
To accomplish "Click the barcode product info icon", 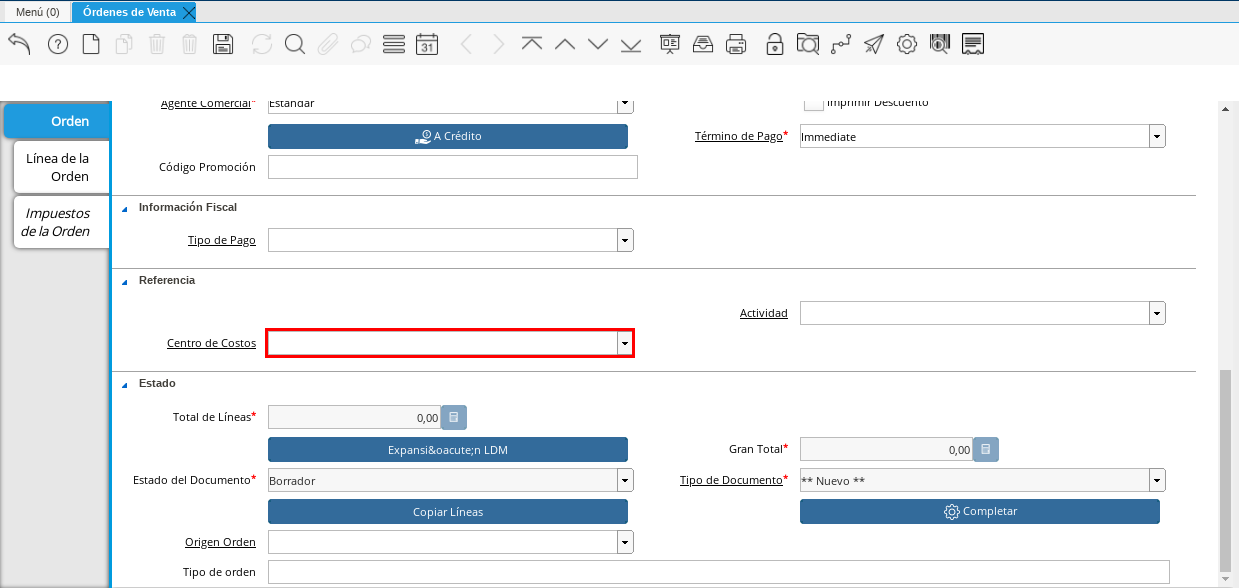I will (x=939, y=44).
